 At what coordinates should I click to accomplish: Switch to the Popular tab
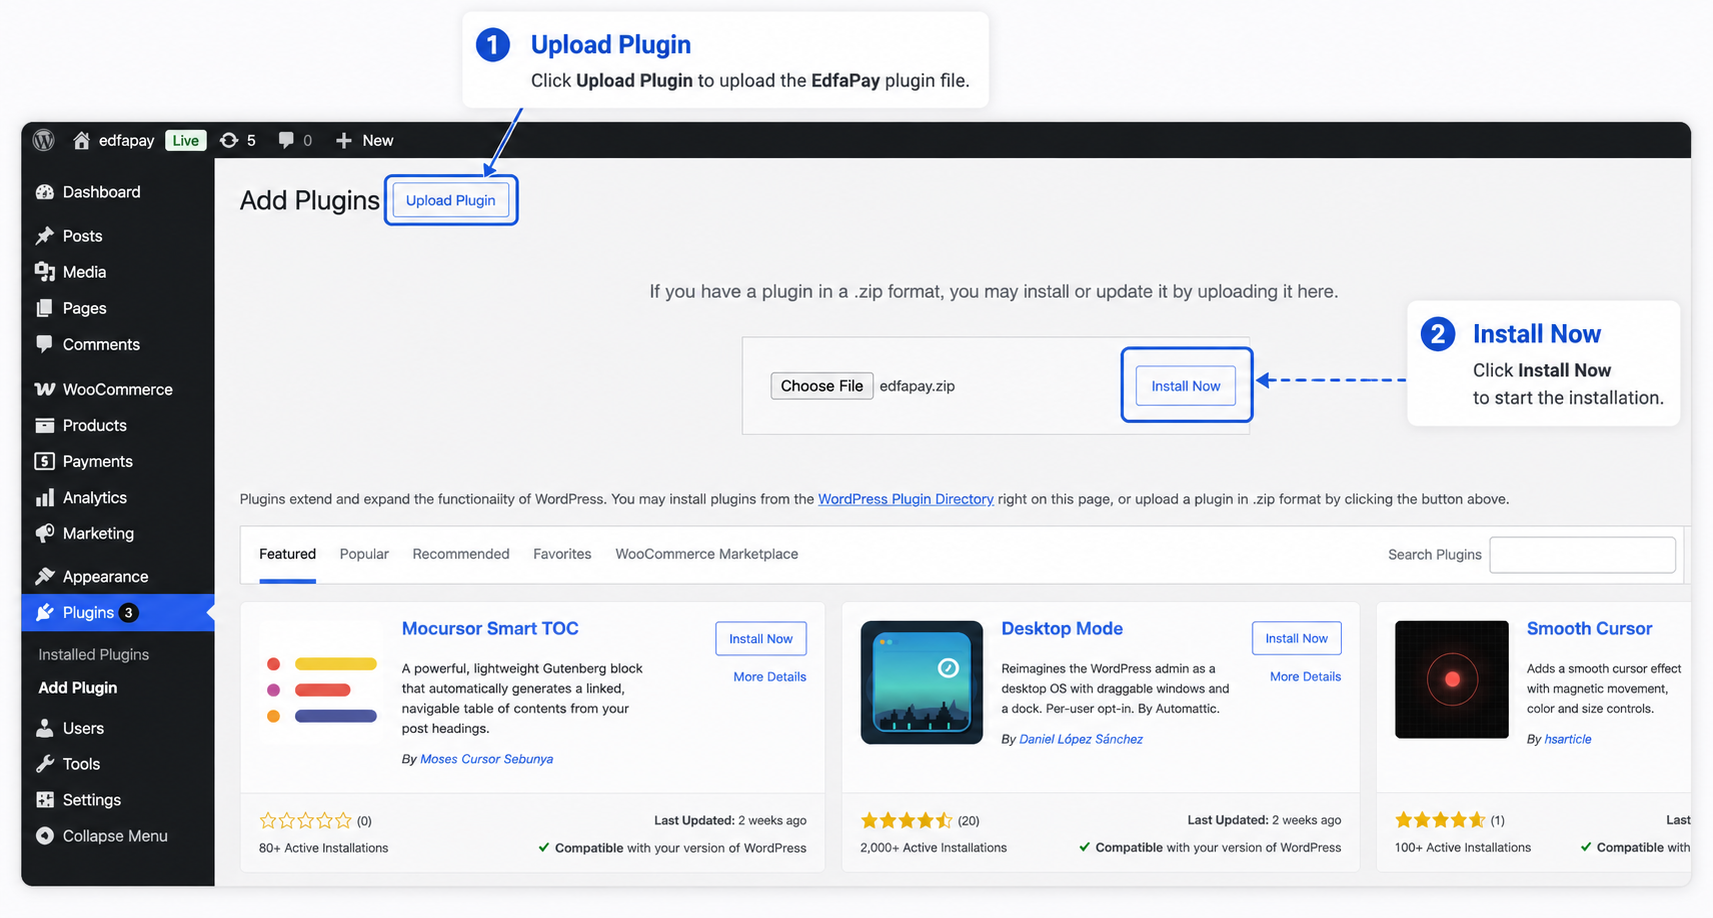coord(364,554)
